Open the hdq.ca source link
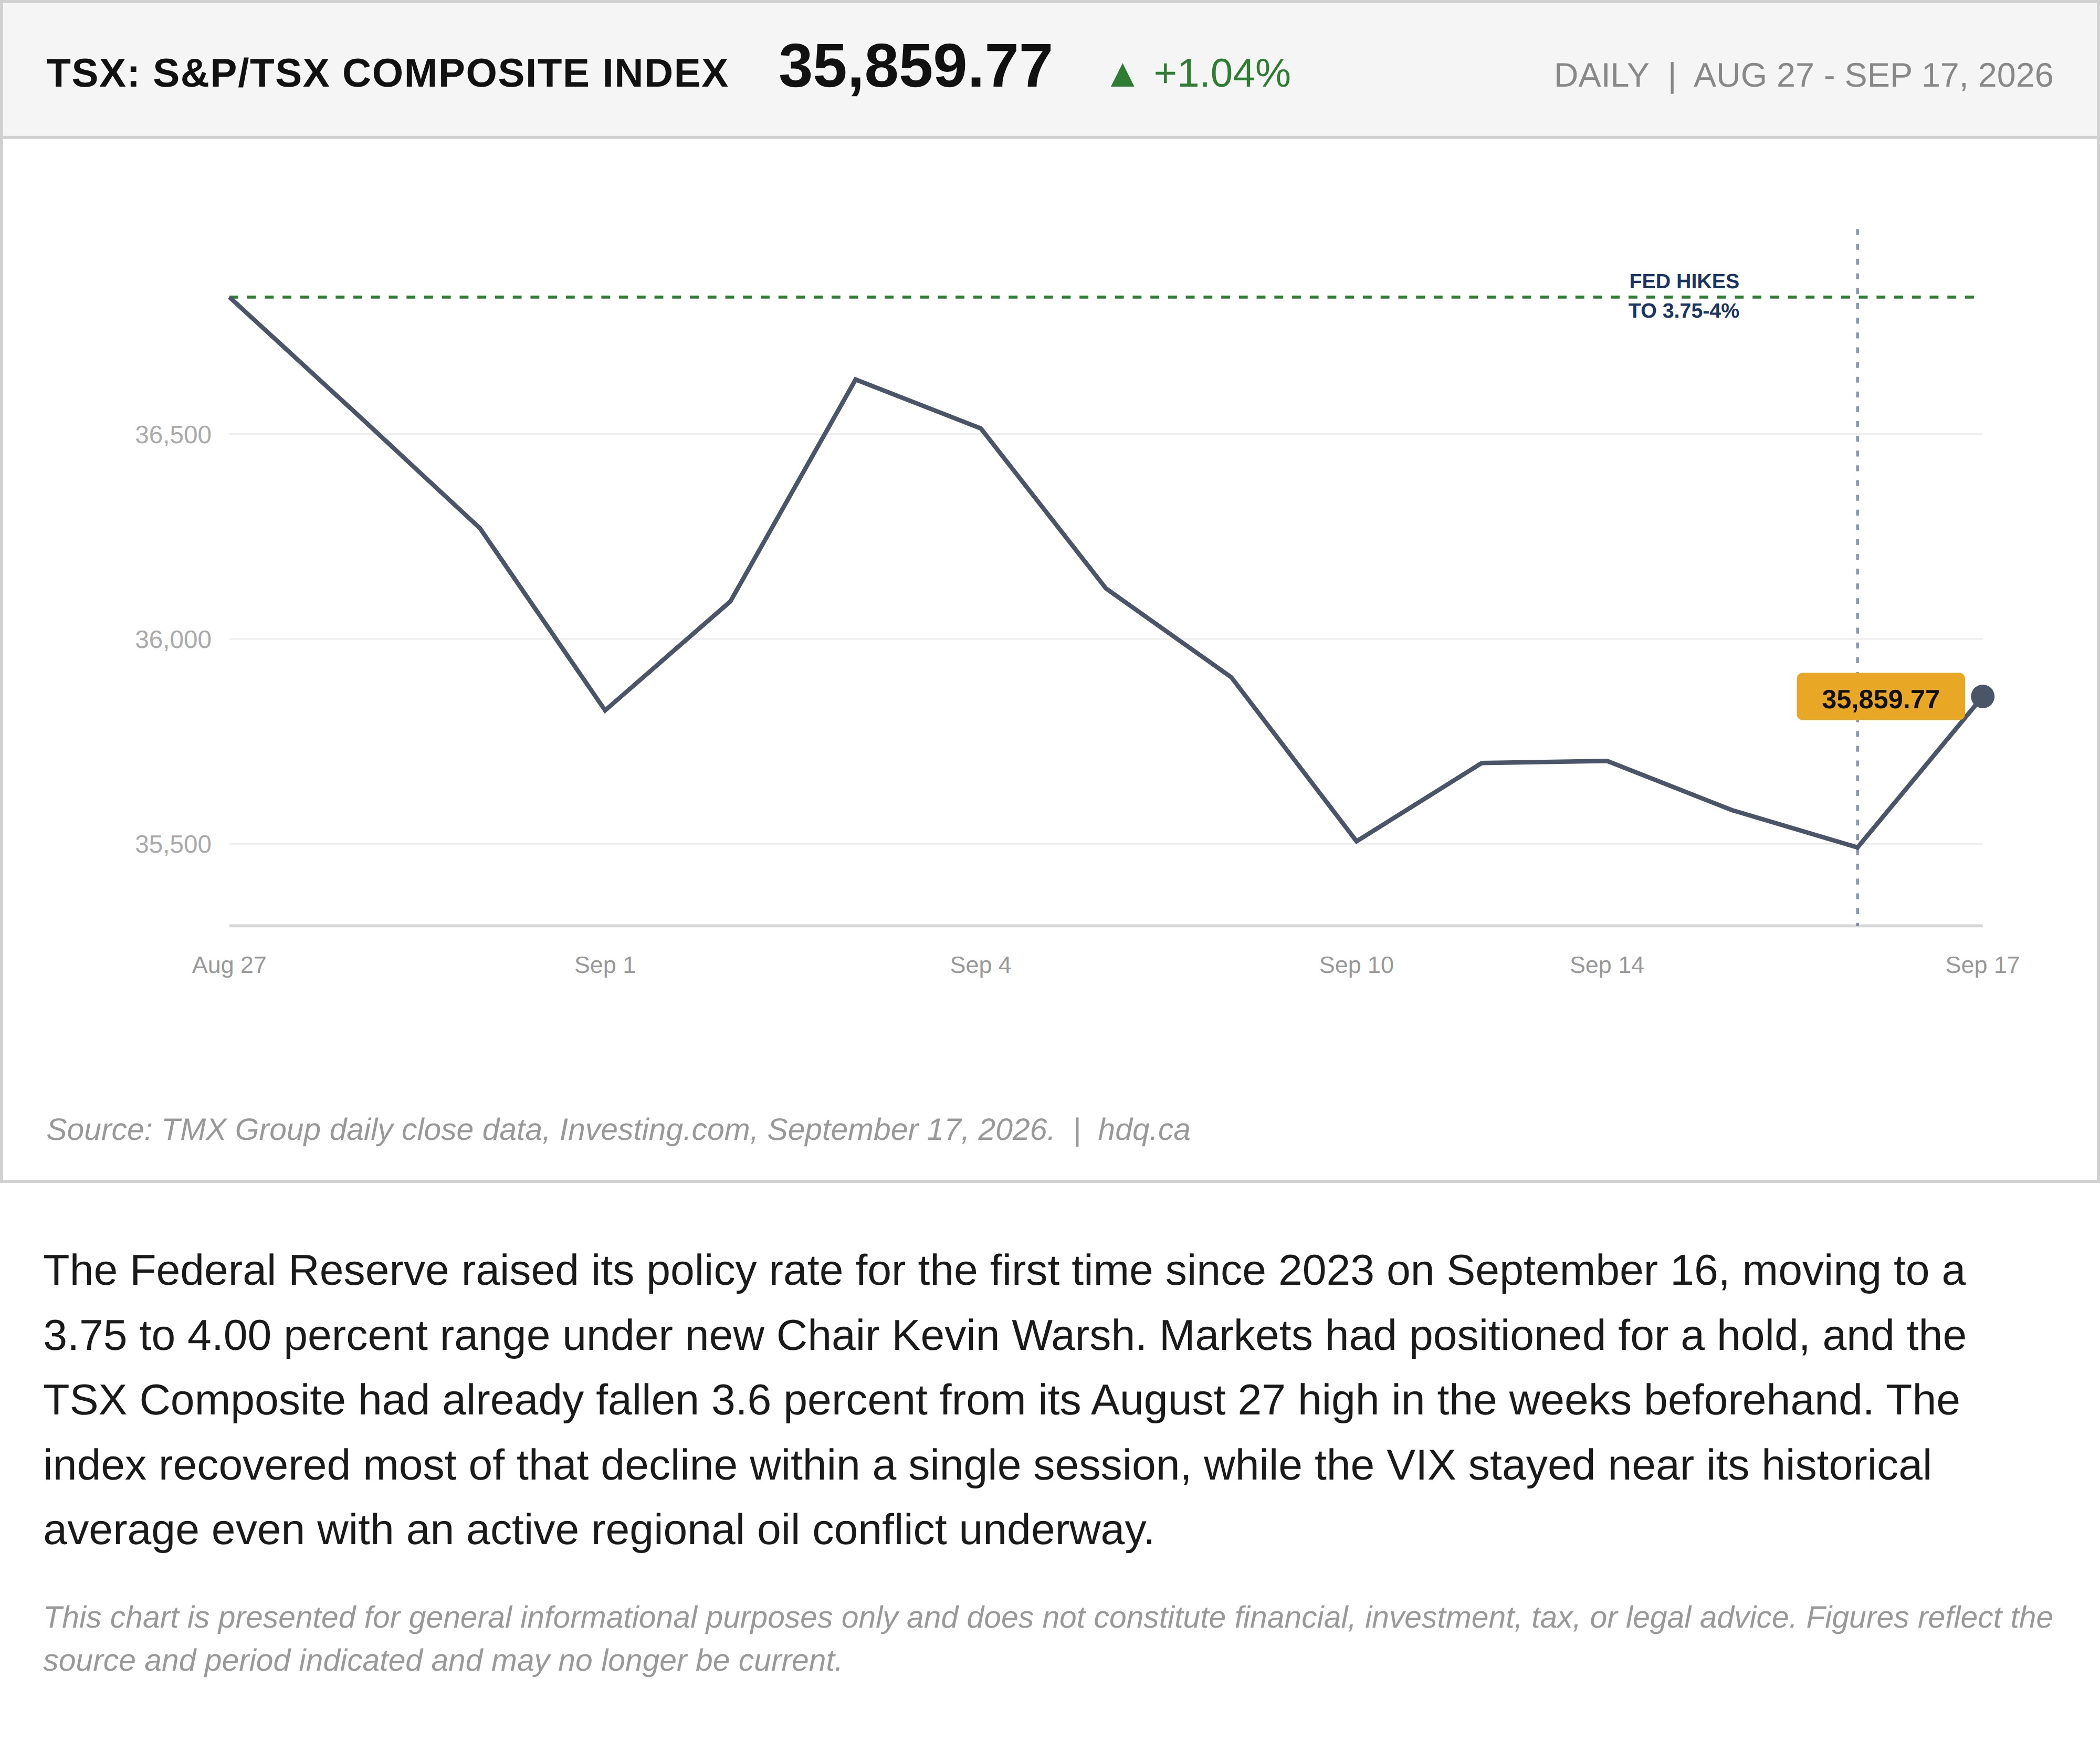2100x1751 pixels. (1144, 1130)
